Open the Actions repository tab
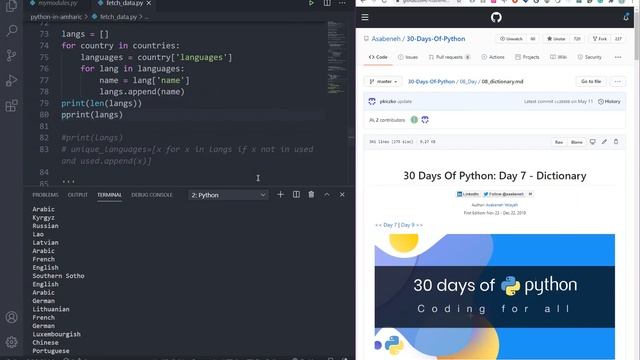The image size is (640, 360). click(493, 57)
